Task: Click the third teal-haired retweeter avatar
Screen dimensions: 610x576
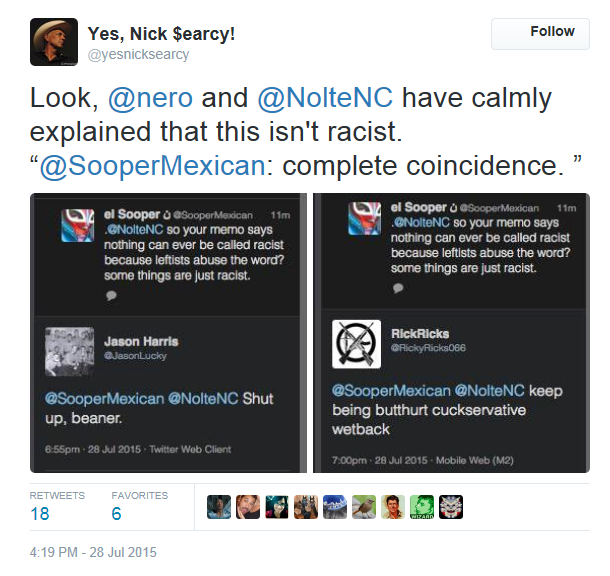Action: (x=277, y=507)
